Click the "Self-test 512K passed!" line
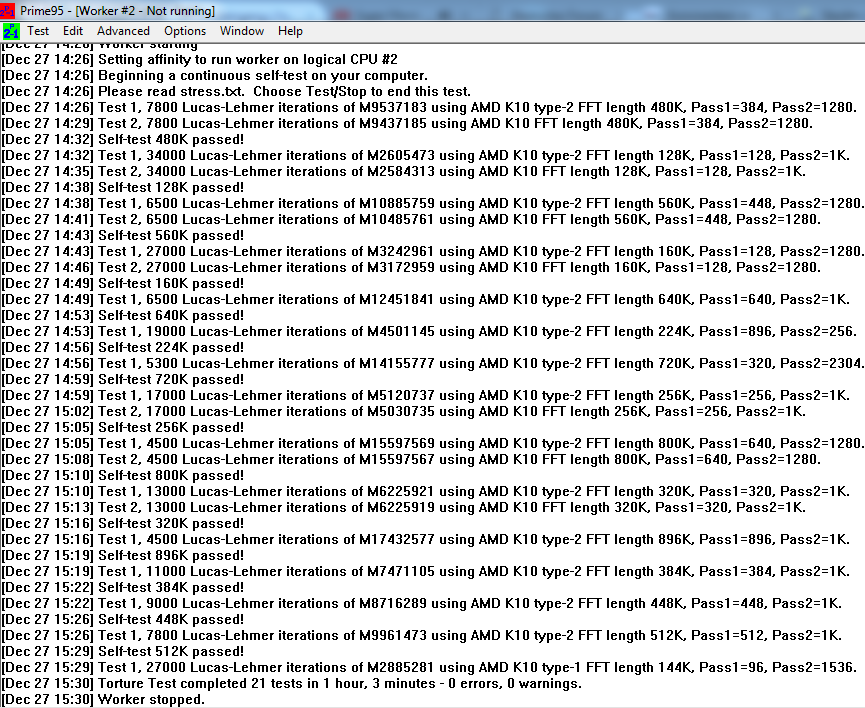 click(x=122, y=652)
